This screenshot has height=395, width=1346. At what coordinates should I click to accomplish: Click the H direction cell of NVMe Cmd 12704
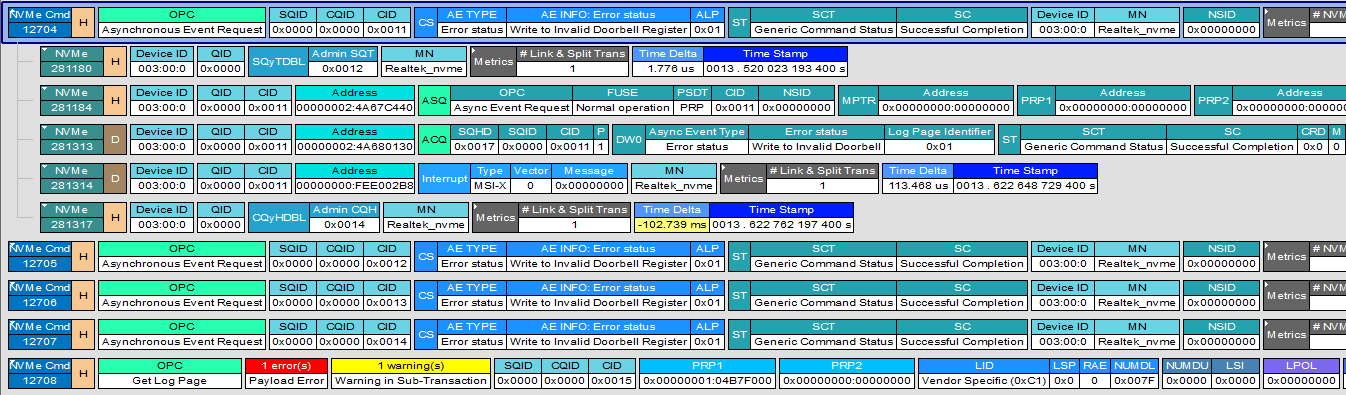coord(84,22)
